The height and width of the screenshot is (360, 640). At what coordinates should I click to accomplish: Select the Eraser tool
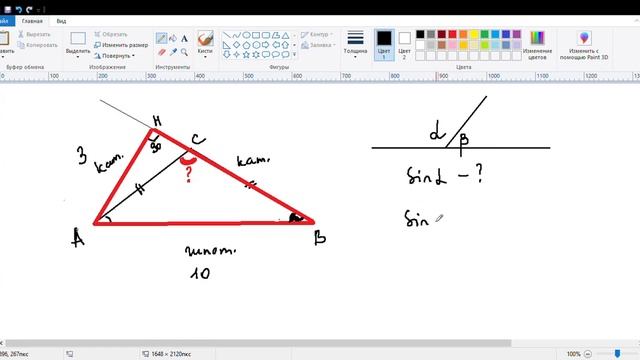(161, 52)
